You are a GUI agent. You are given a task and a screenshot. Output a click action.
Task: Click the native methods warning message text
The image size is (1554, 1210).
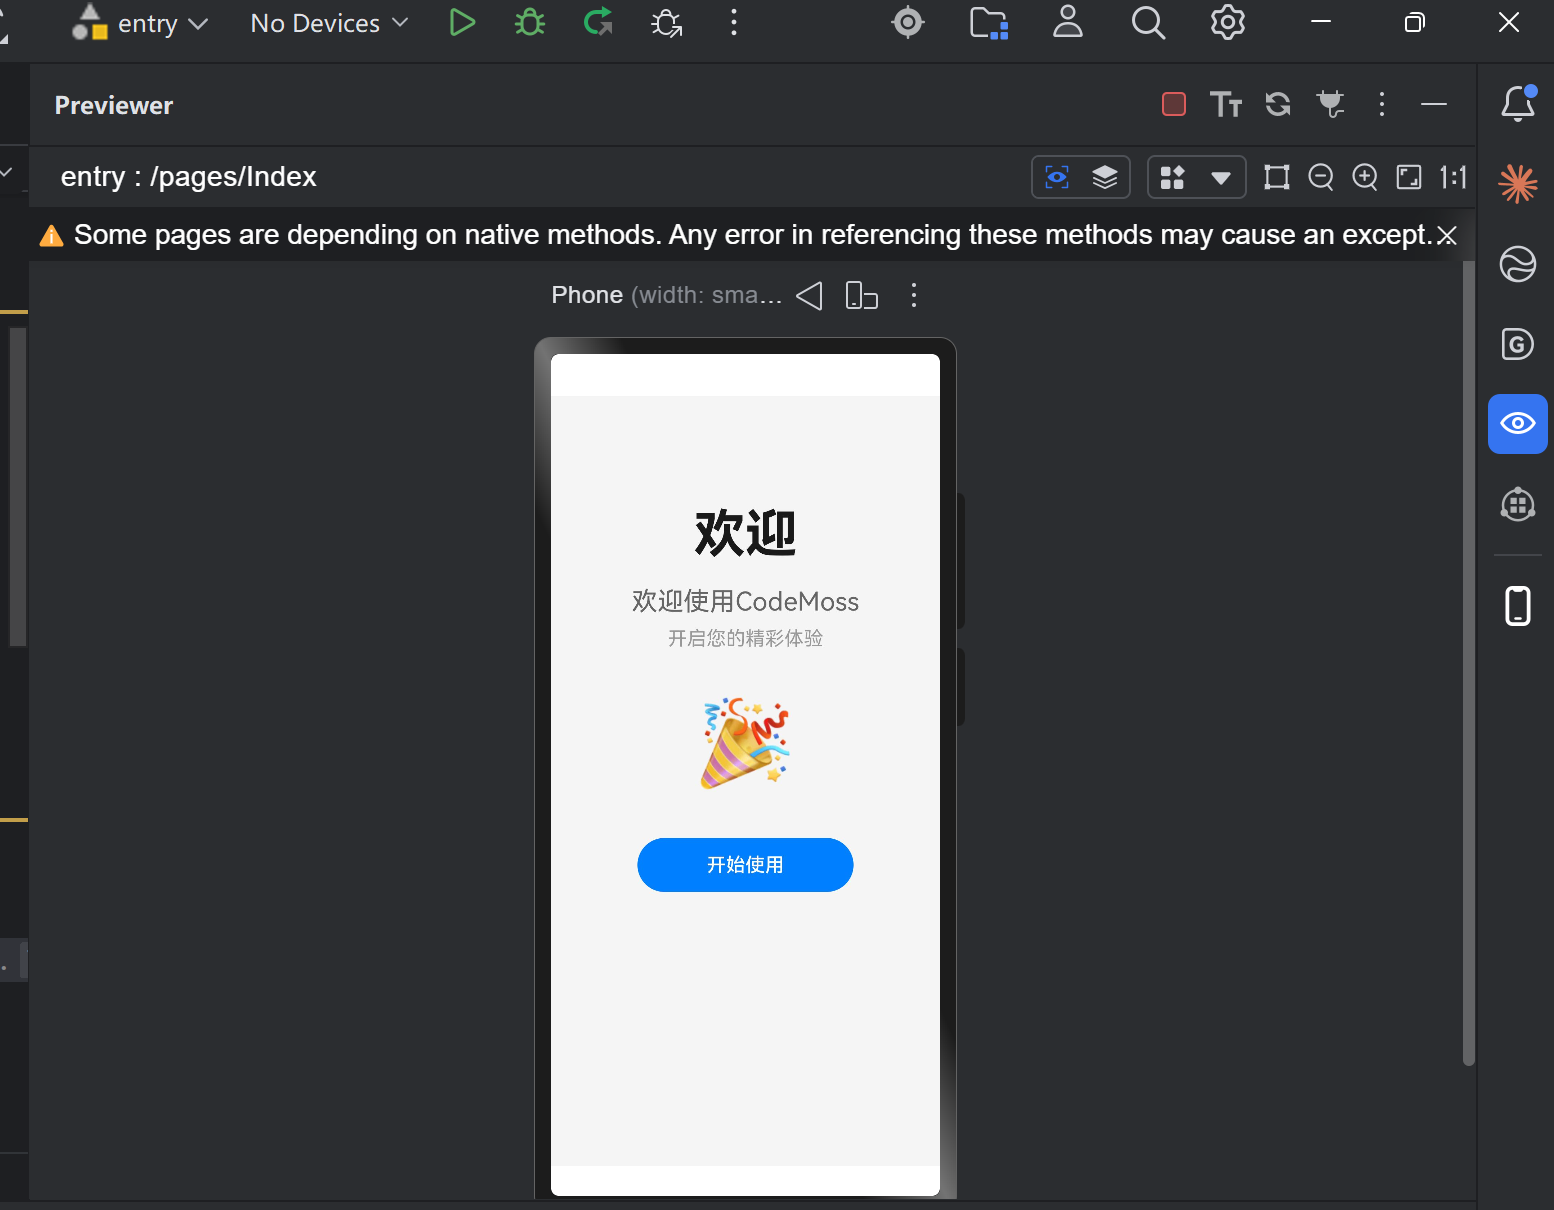[753, 235]
